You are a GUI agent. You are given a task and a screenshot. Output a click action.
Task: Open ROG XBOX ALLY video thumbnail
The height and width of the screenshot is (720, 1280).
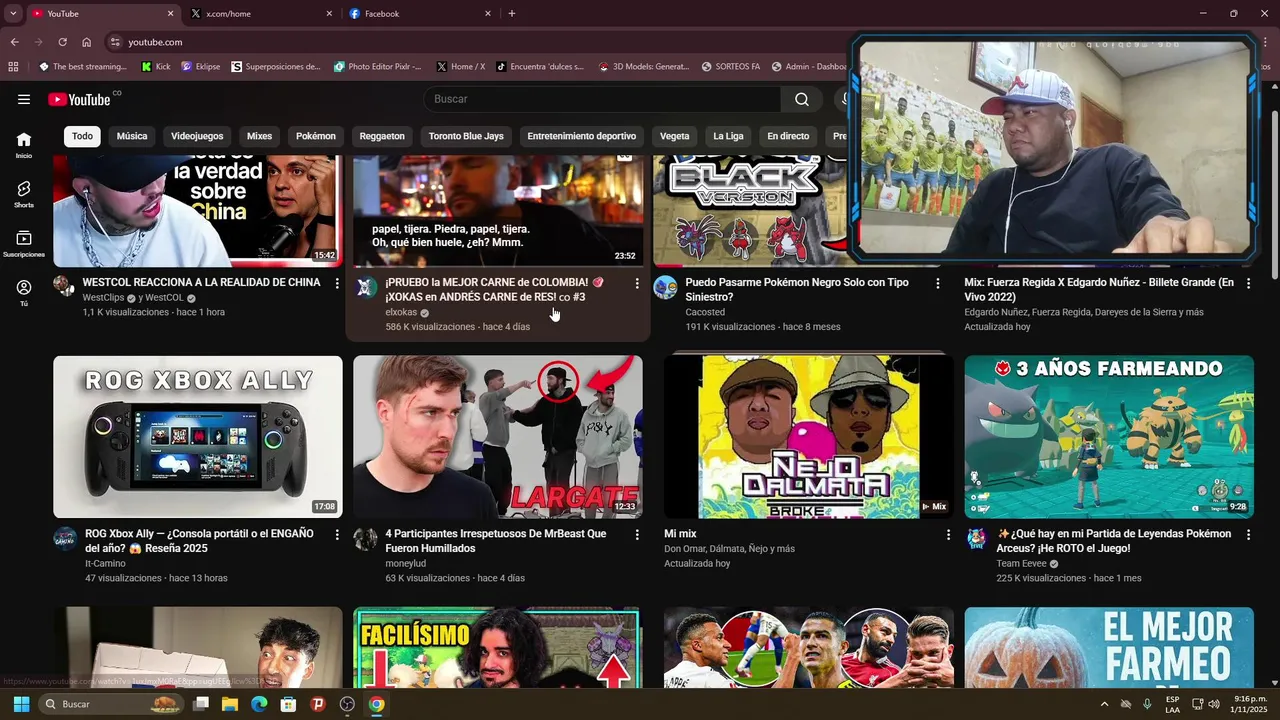pyautogui.click(x=198, y=437)
